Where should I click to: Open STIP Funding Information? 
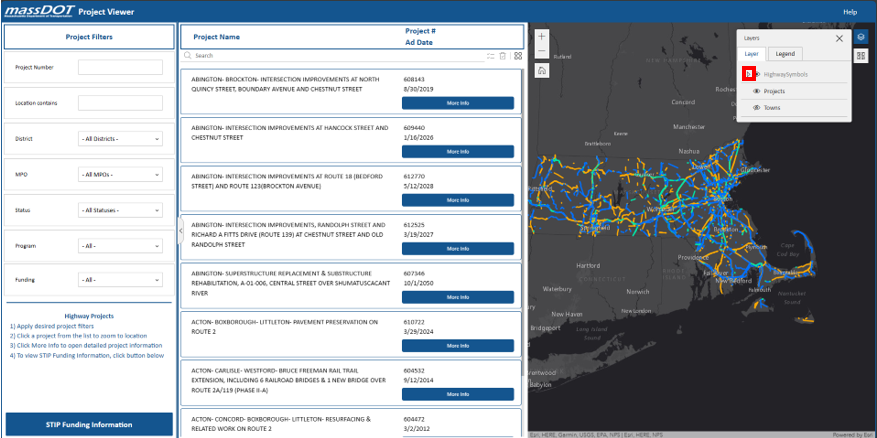coord(89,425)
